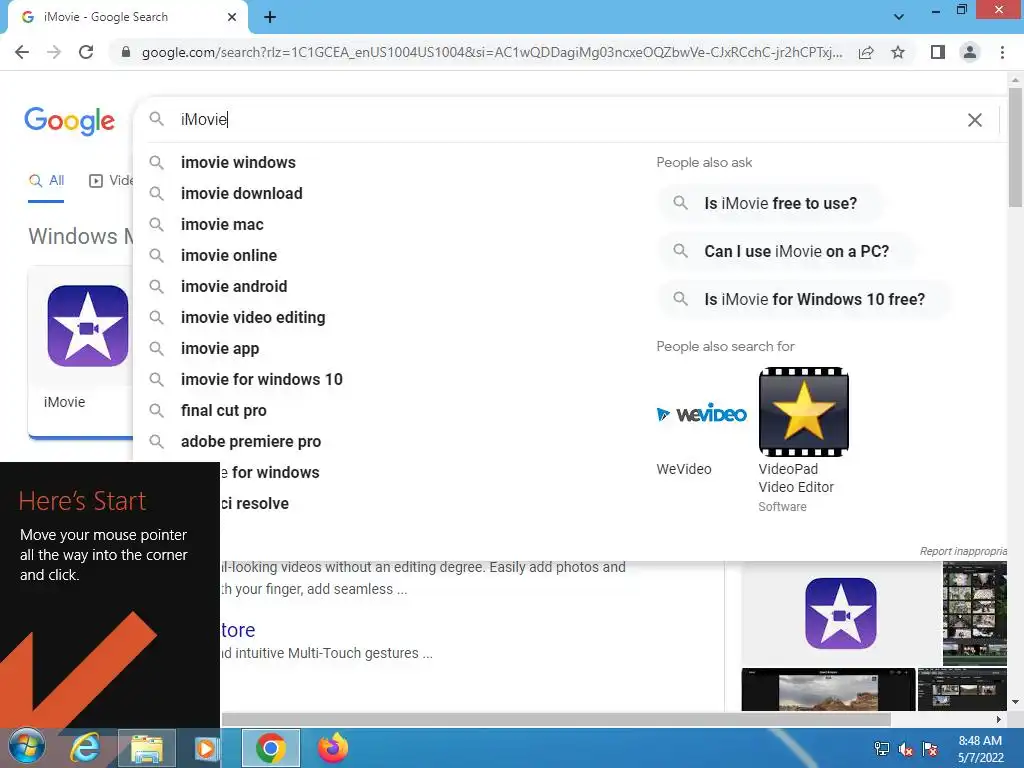Clear the search box with X
This screenshot has width=1024, height=768.
point(974,120)
